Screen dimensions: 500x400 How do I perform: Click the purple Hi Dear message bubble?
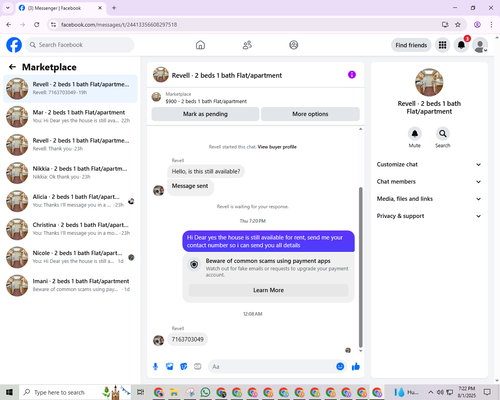pos(268,241)
